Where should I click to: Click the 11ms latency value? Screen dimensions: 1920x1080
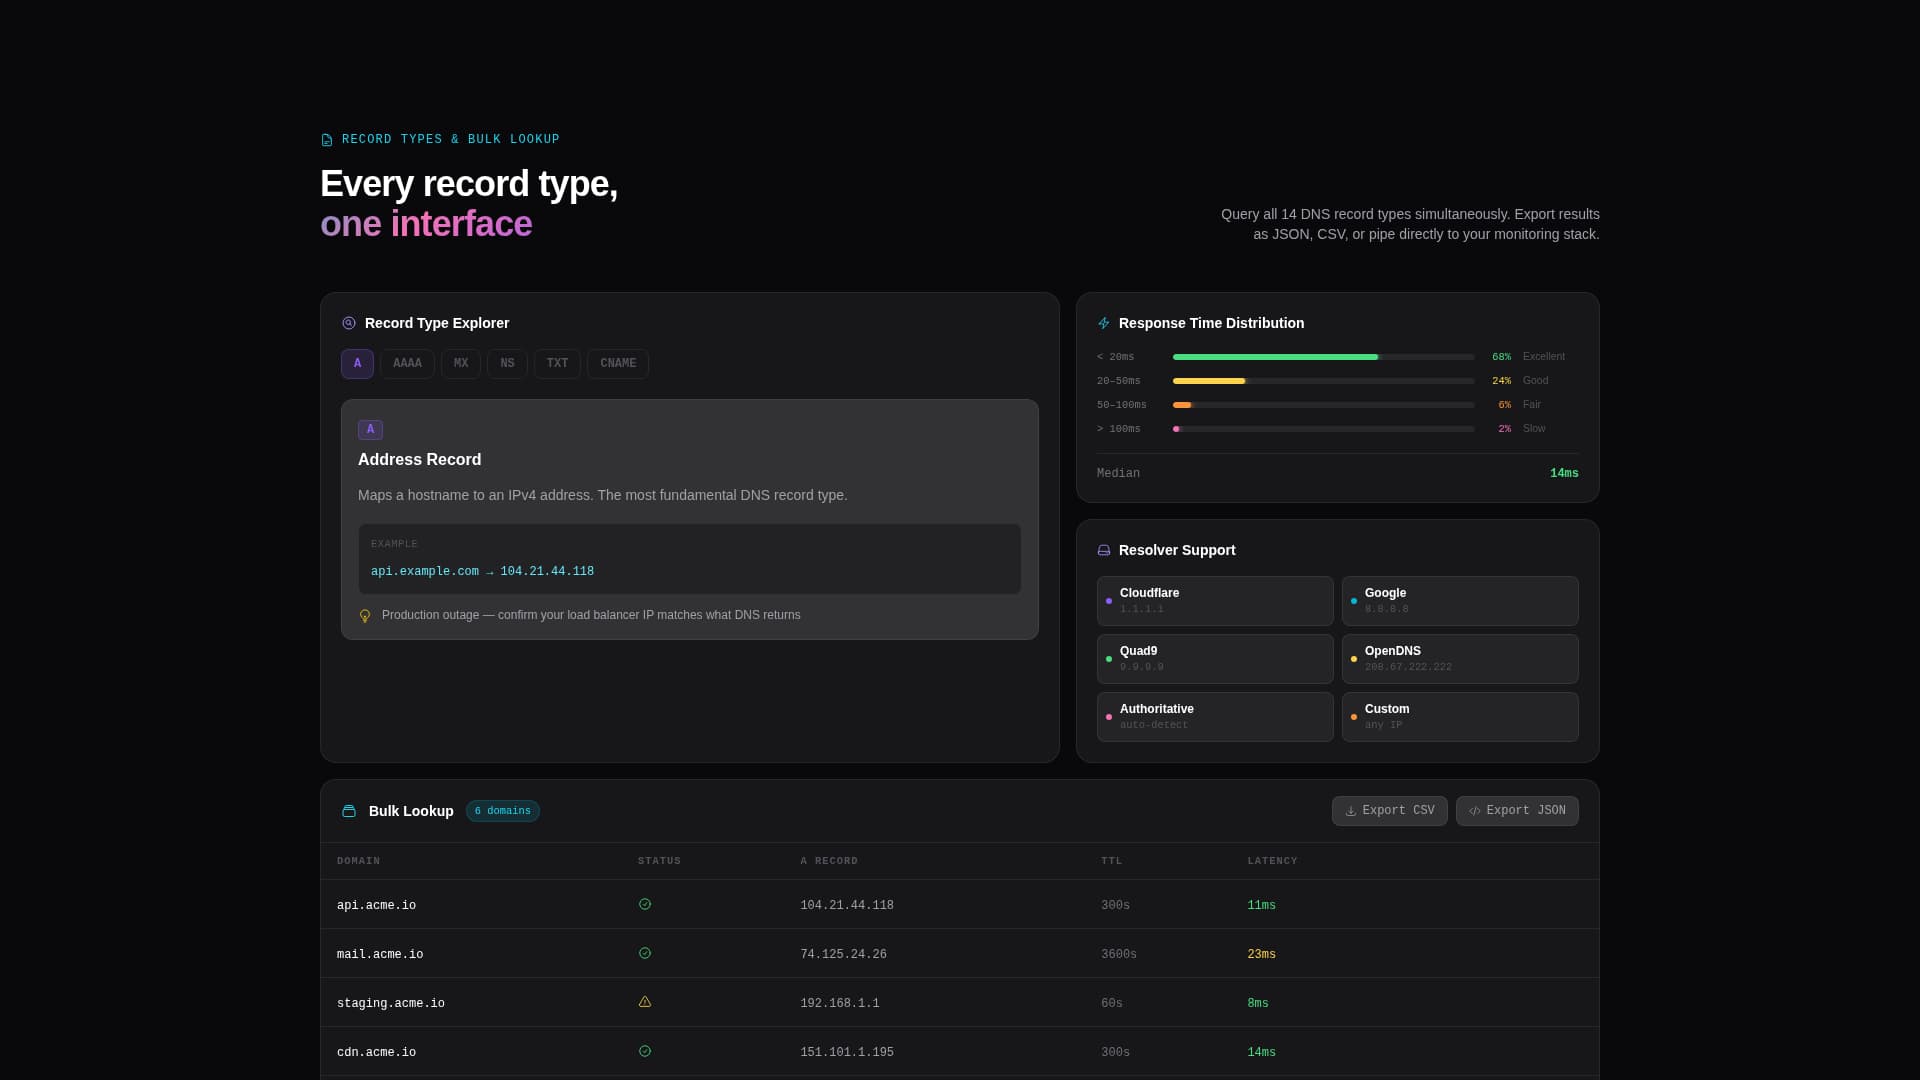[1261, 906]
